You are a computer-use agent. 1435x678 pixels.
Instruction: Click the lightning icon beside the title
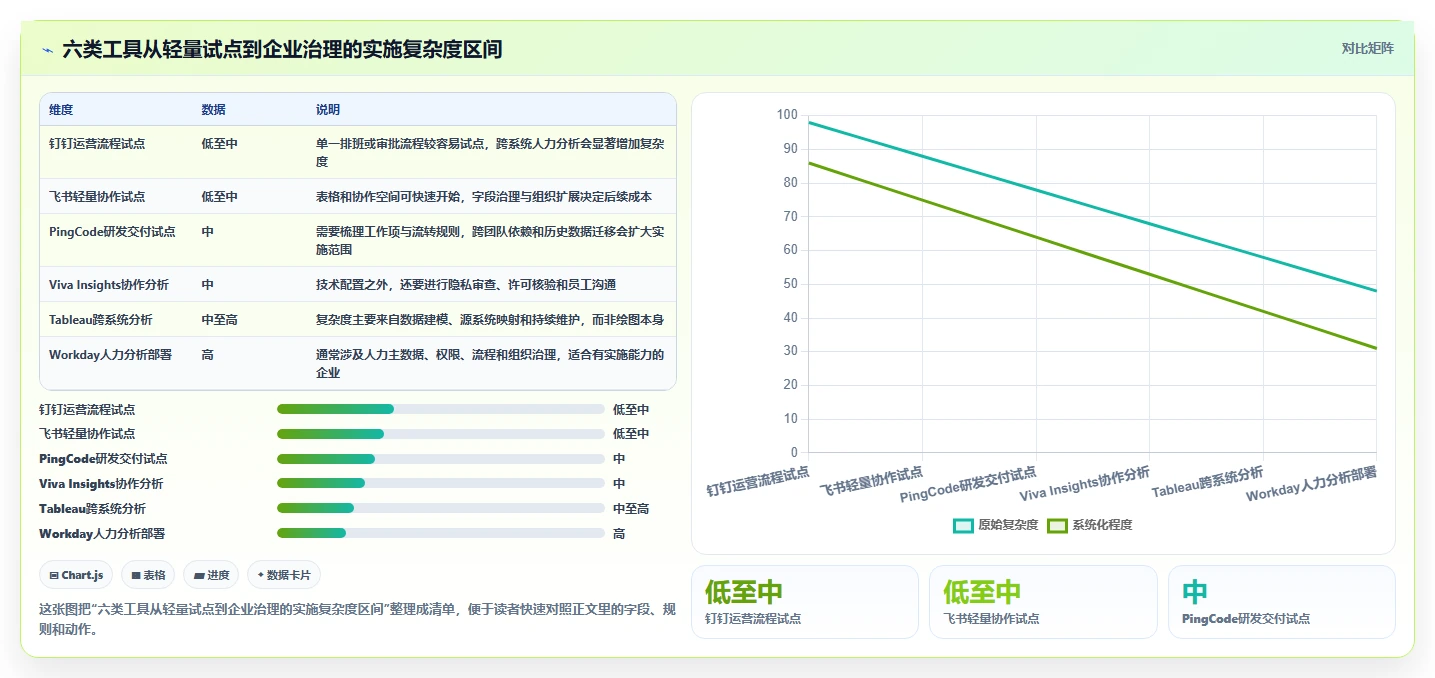(x=47, y=49)
